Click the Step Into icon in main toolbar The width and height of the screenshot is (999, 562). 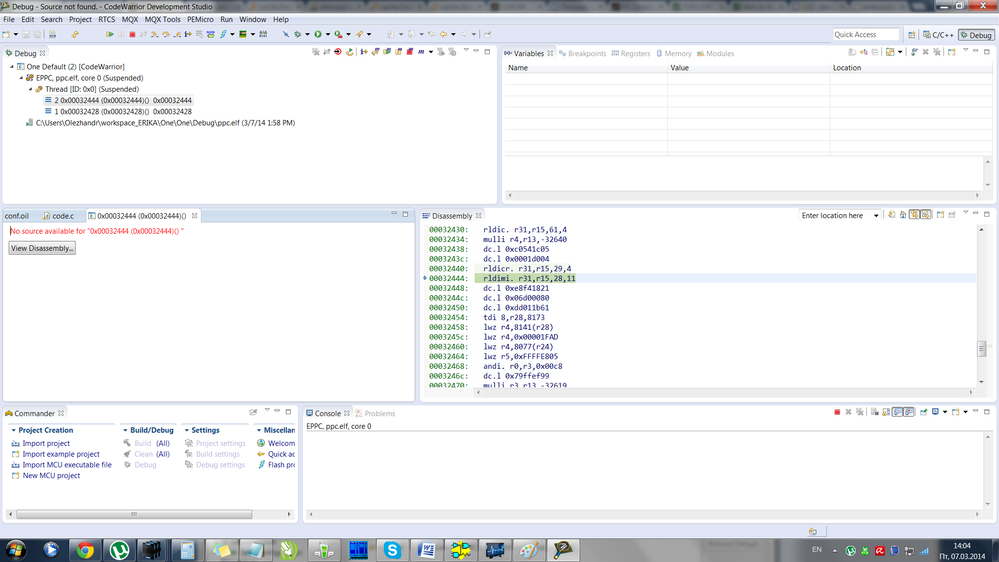tap(154, 34)
